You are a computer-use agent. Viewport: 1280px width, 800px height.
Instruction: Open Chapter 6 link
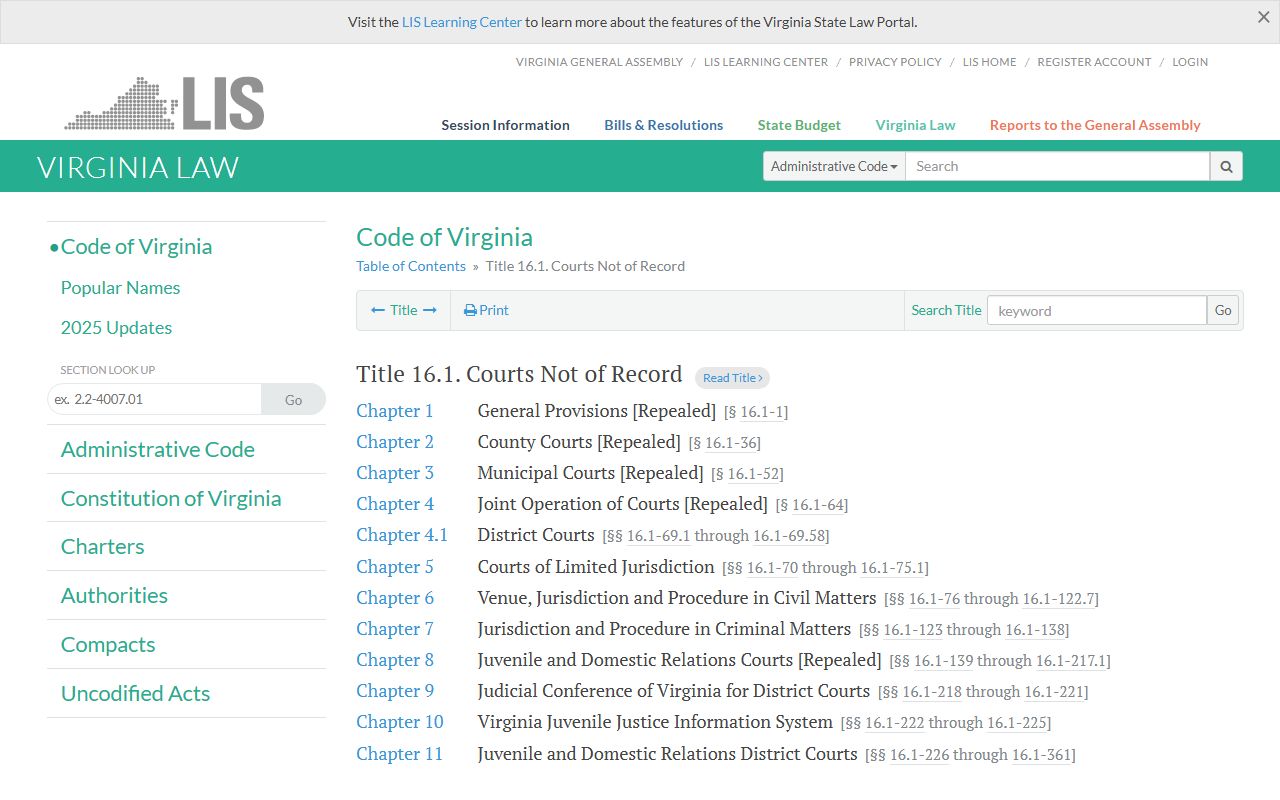395,598
